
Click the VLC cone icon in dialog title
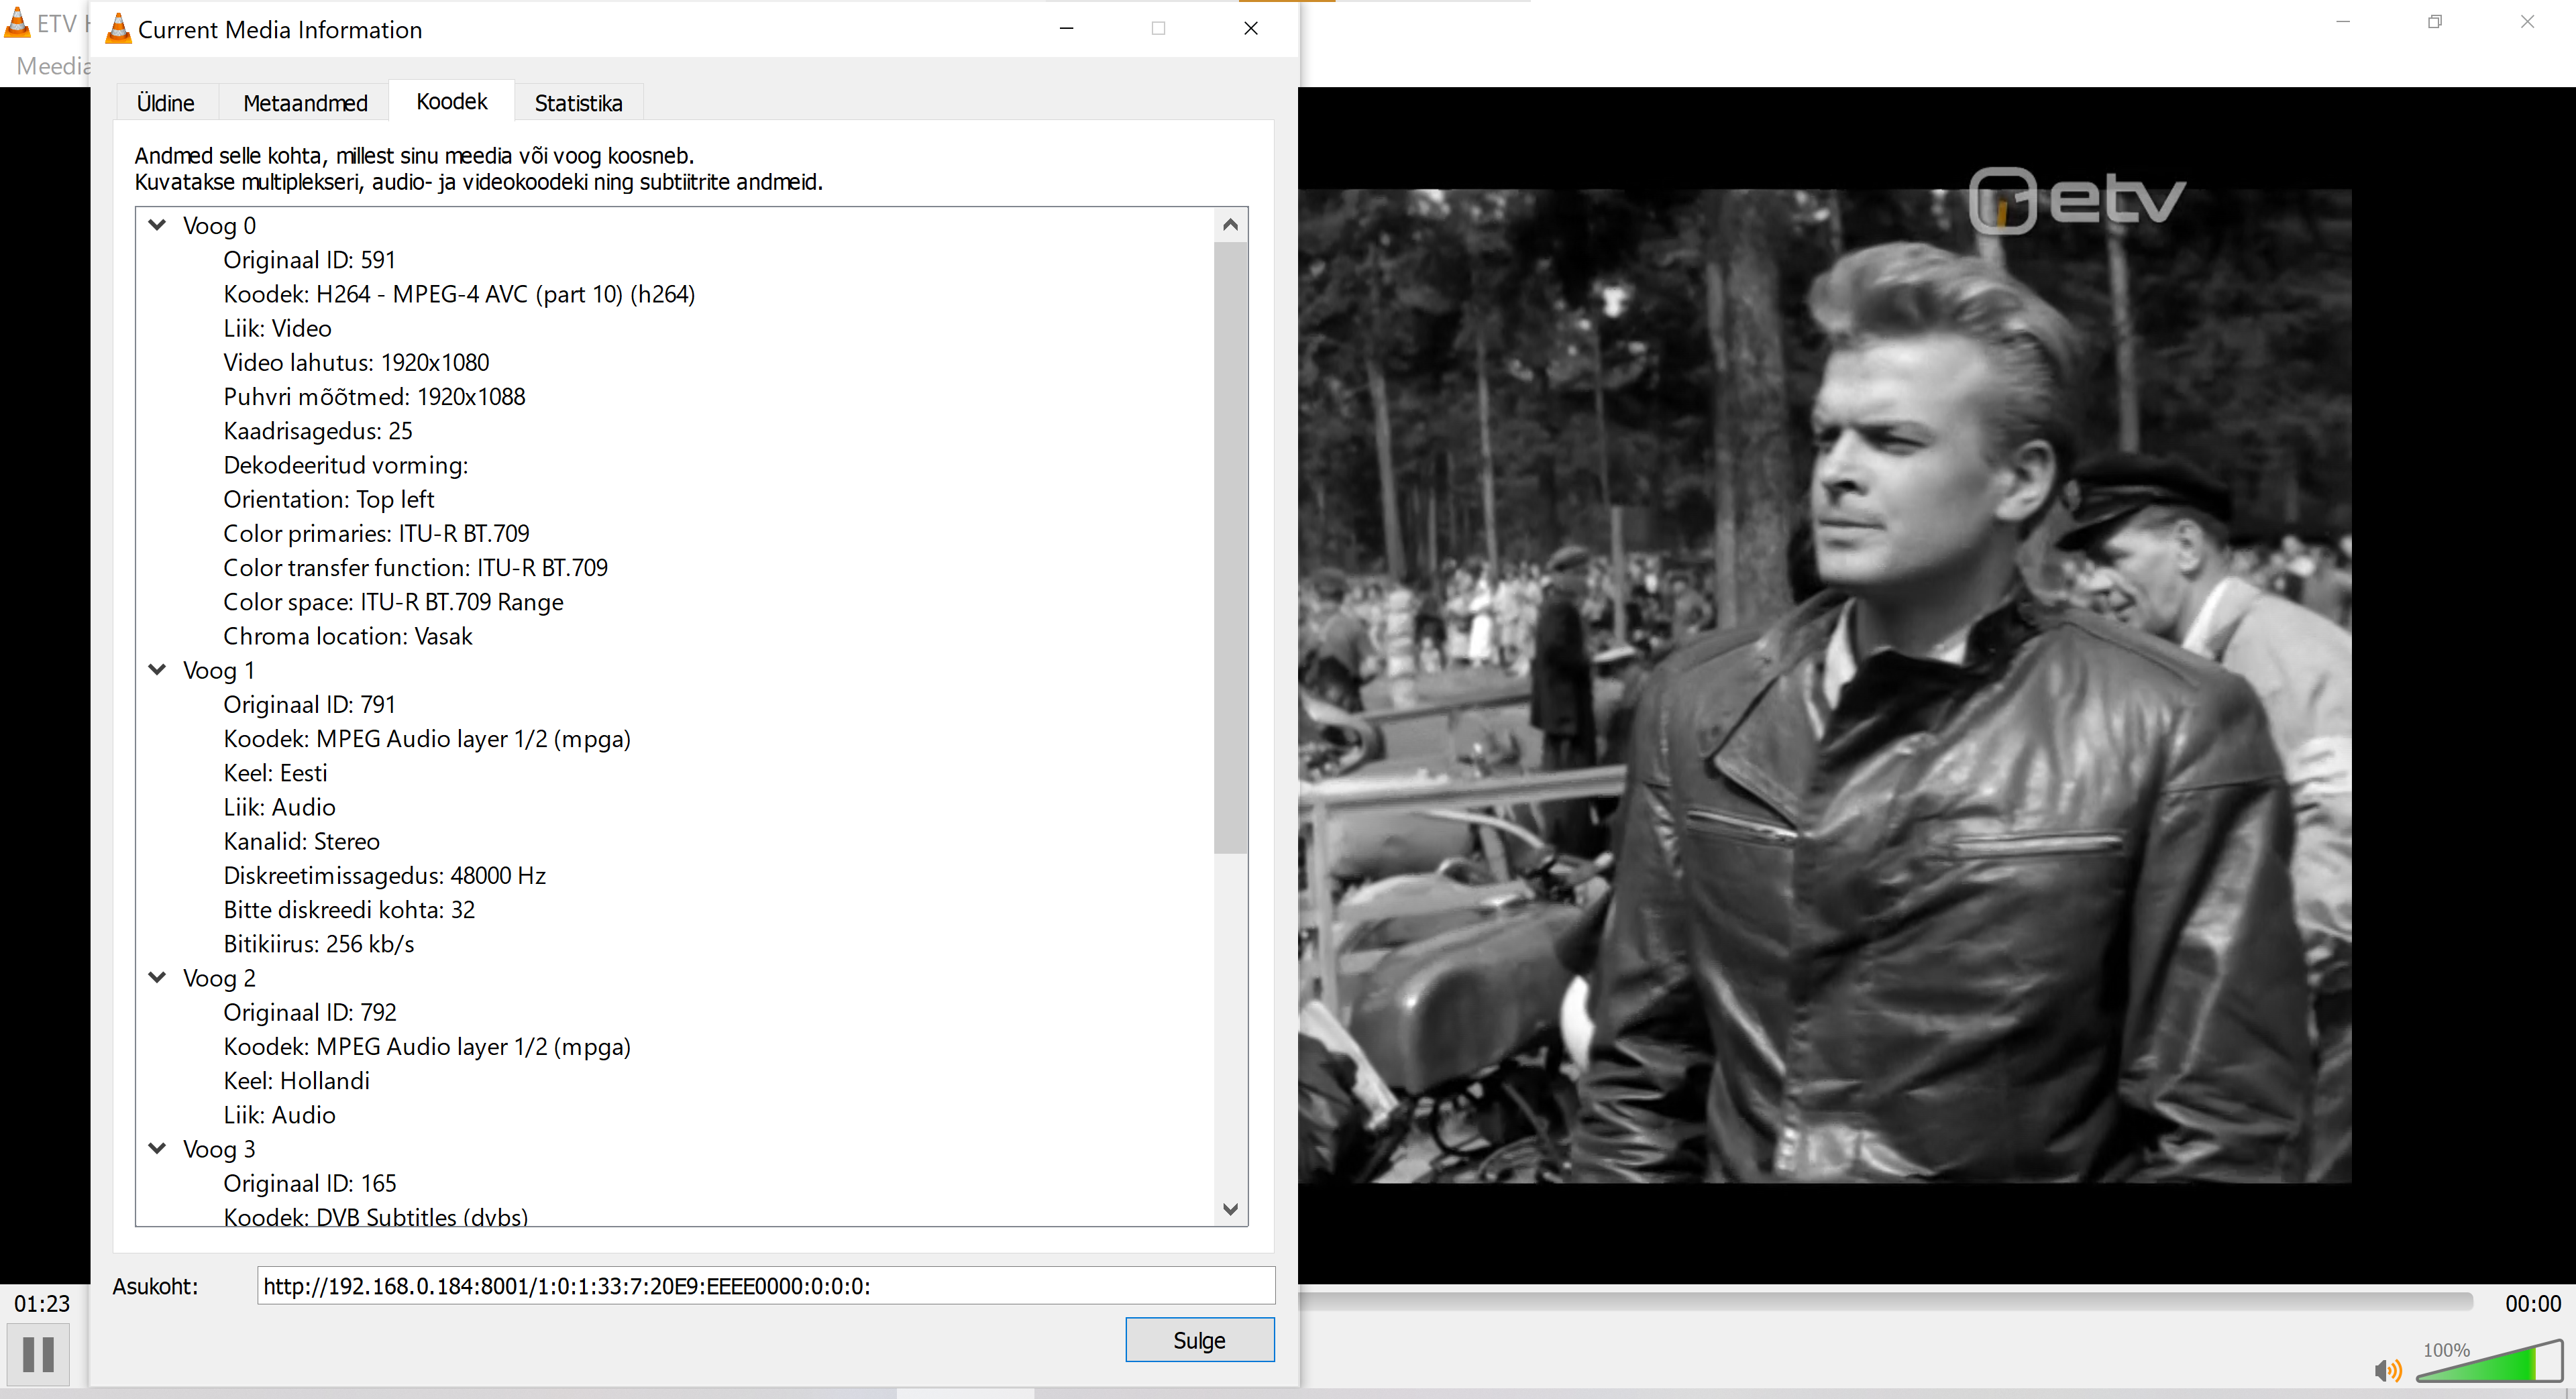[118, 29]
